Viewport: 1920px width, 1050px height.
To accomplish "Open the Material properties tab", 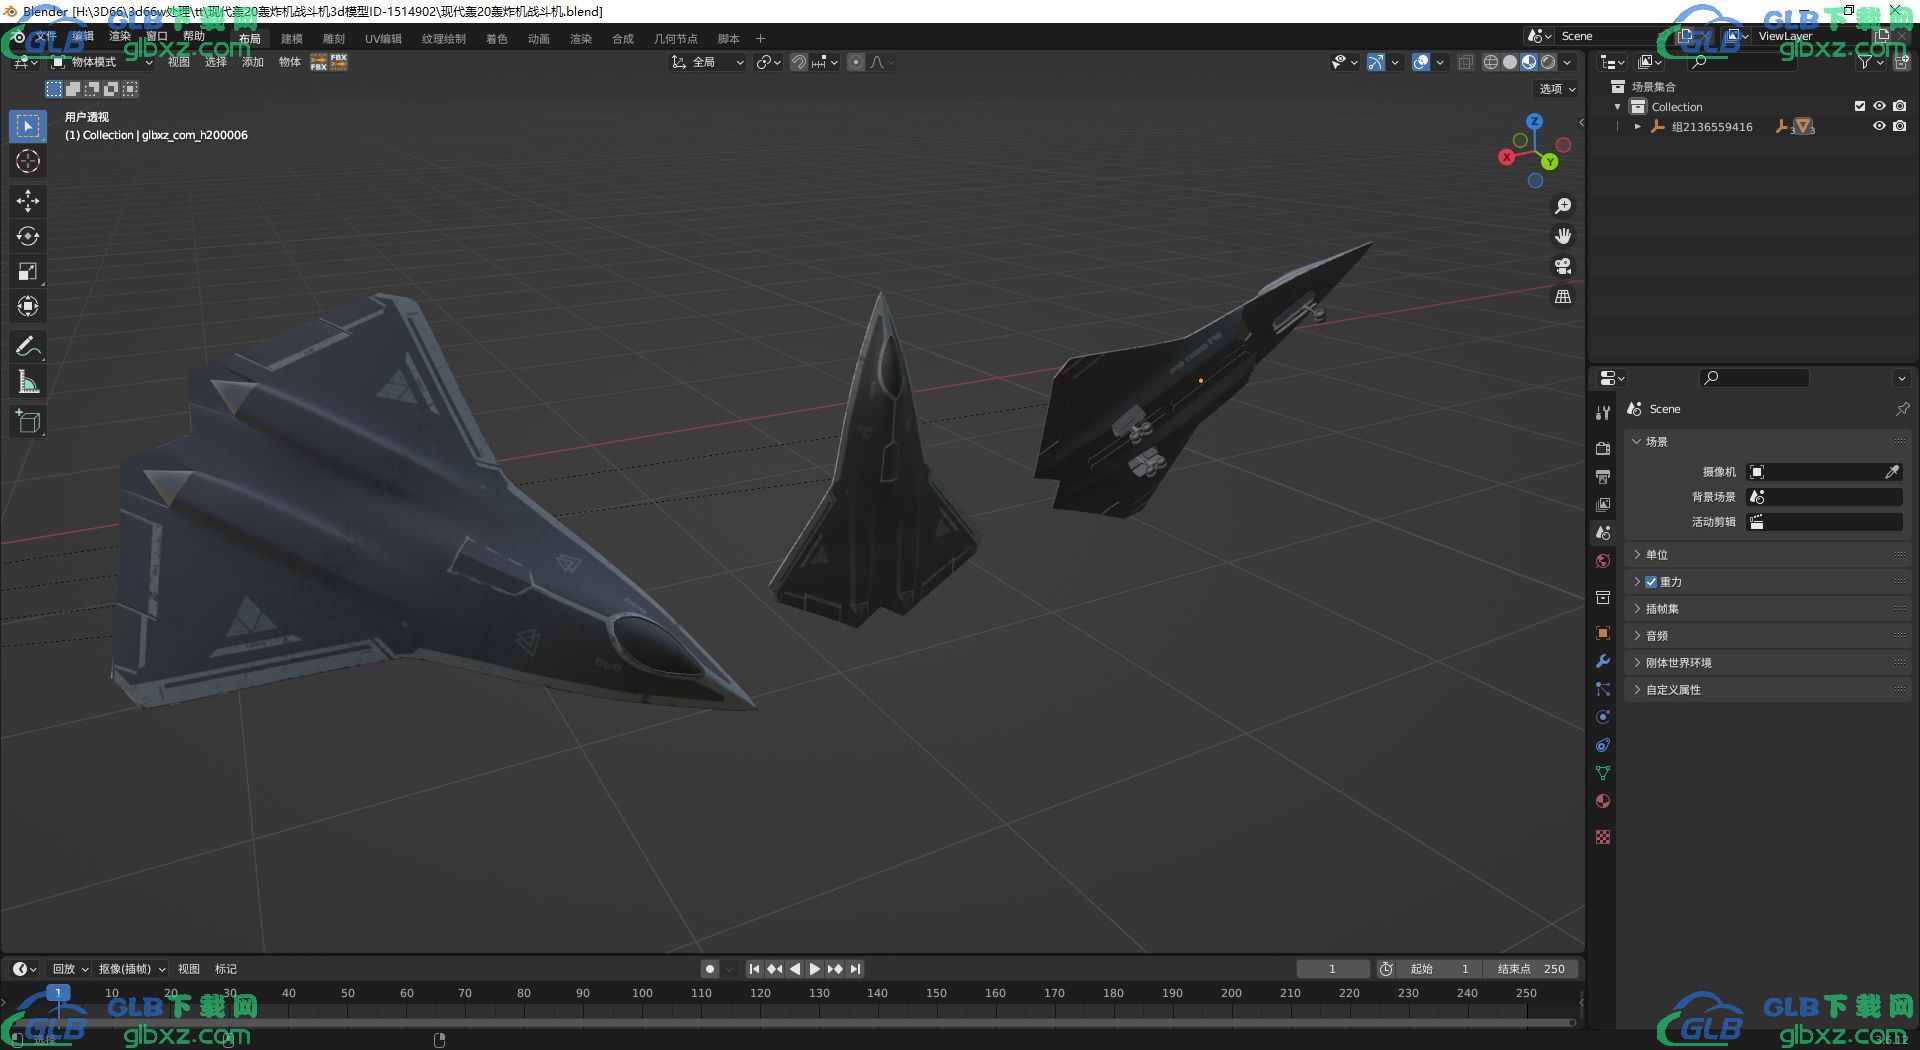I will click(1603, 801).
